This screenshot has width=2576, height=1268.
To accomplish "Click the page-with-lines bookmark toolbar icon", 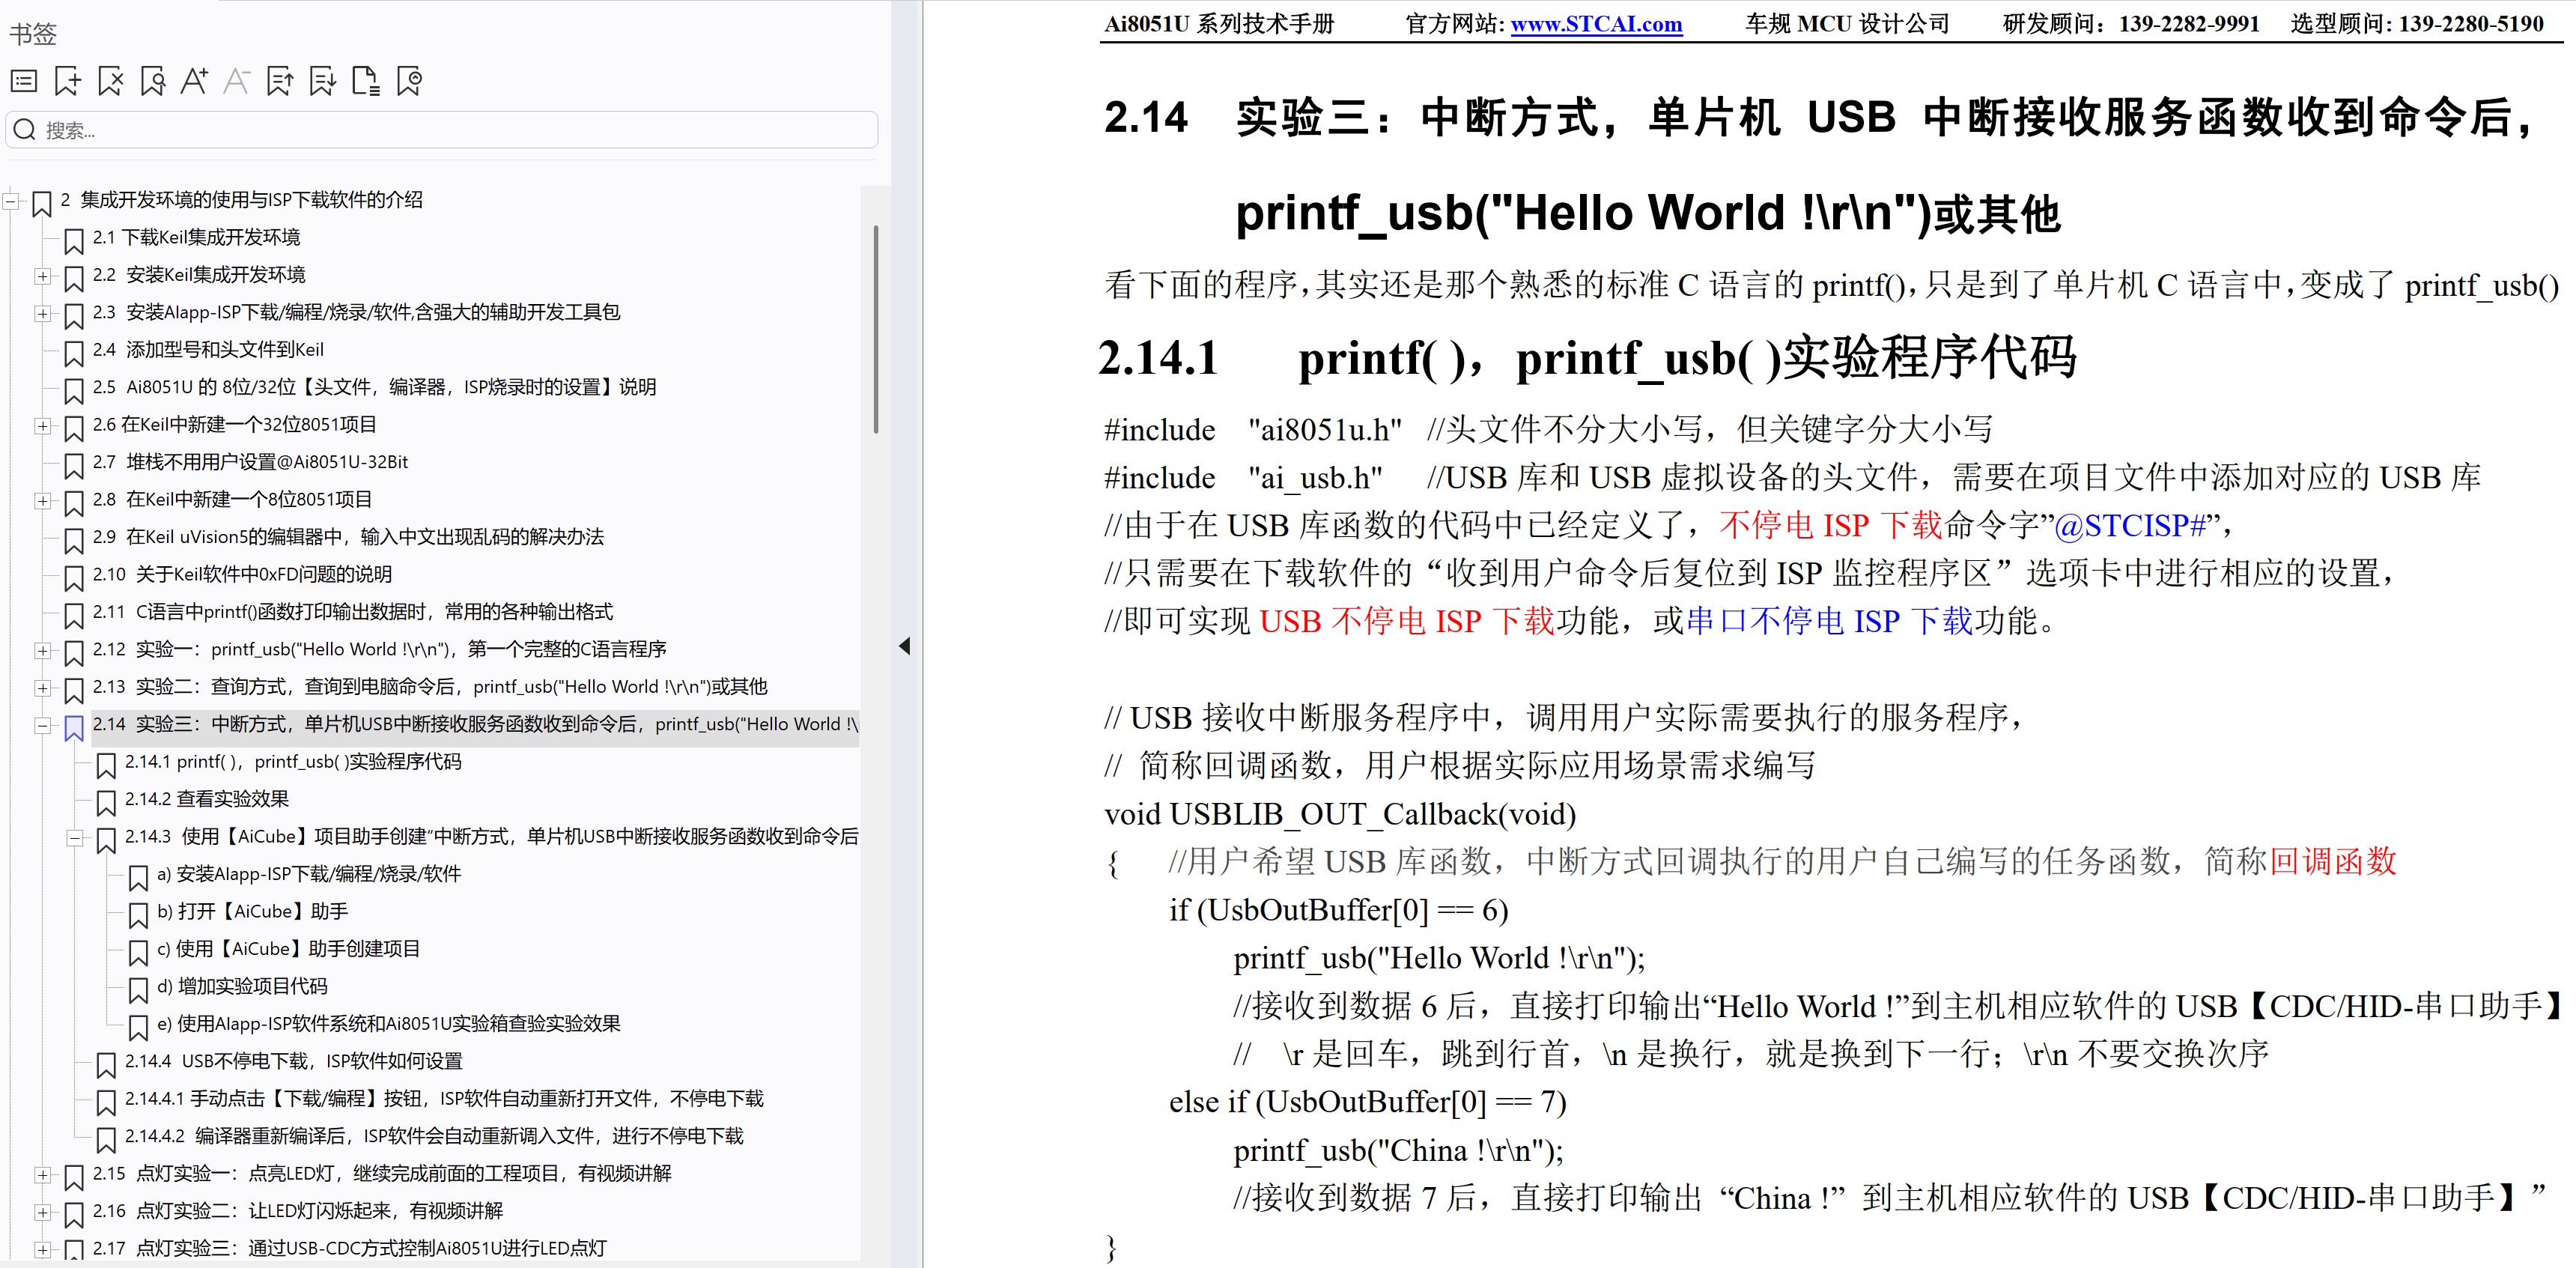I will (x=366, y=81).
